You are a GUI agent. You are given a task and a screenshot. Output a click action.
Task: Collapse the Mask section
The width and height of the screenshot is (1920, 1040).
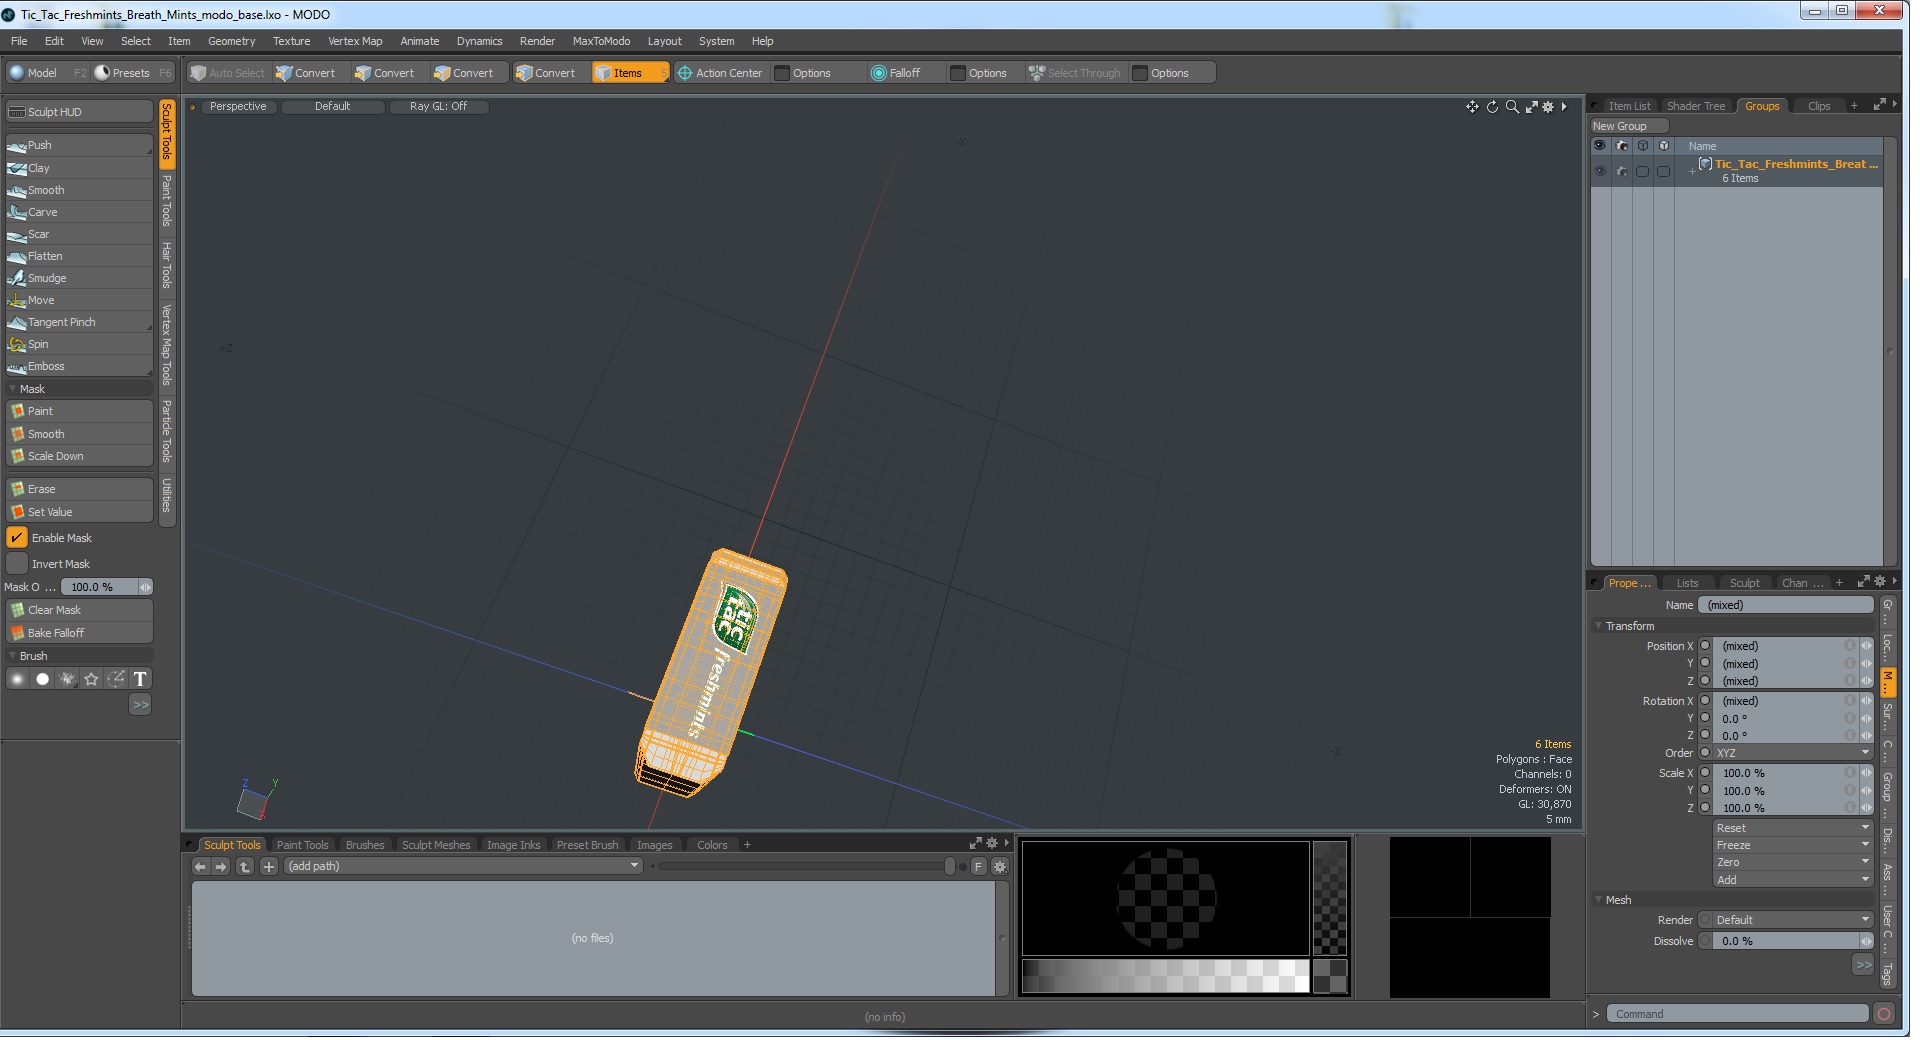click(13, 390)
